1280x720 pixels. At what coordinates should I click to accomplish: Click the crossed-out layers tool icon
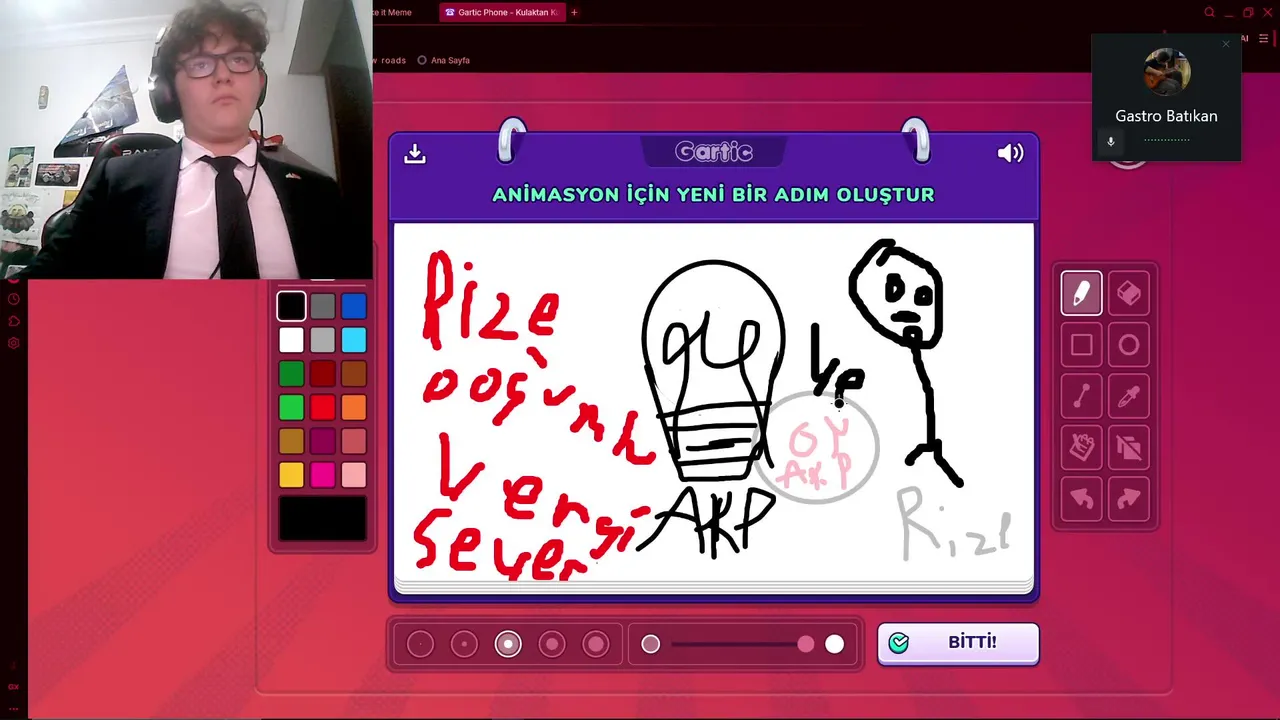1129,447
